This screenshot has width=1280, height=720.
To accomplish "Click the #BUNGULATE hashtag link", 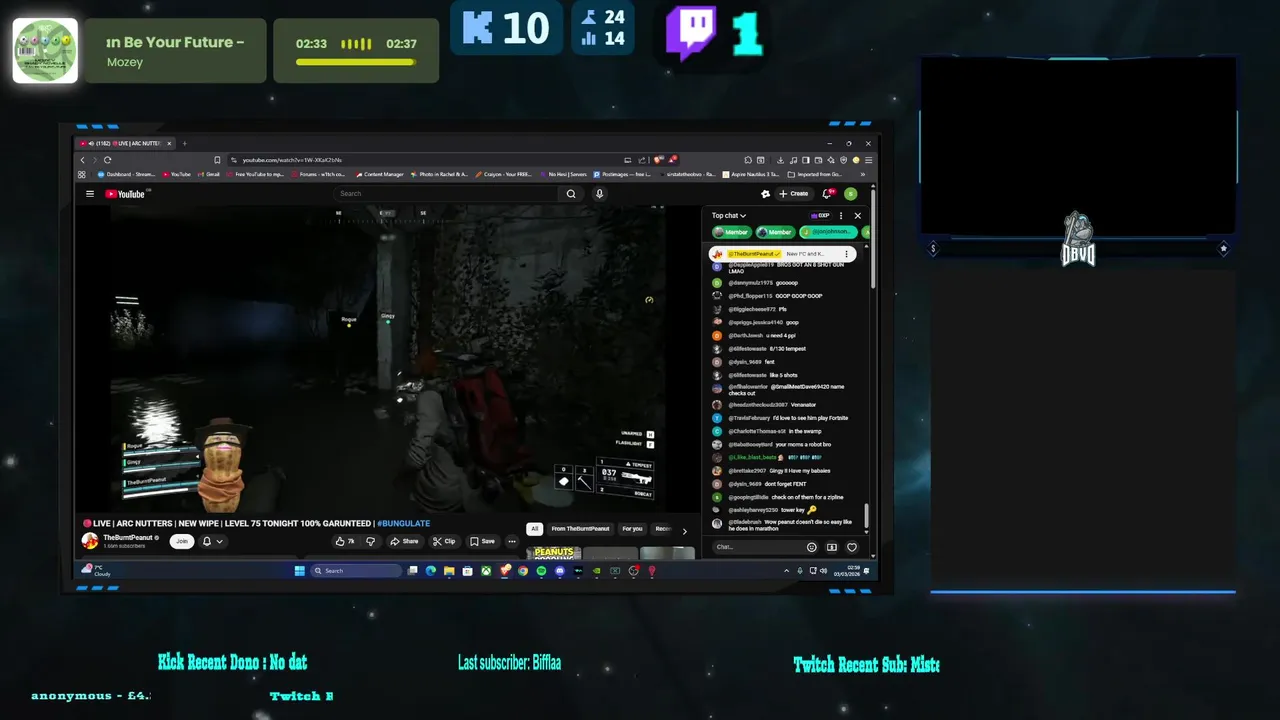I will pyautogui.click(x=403, y=523).
